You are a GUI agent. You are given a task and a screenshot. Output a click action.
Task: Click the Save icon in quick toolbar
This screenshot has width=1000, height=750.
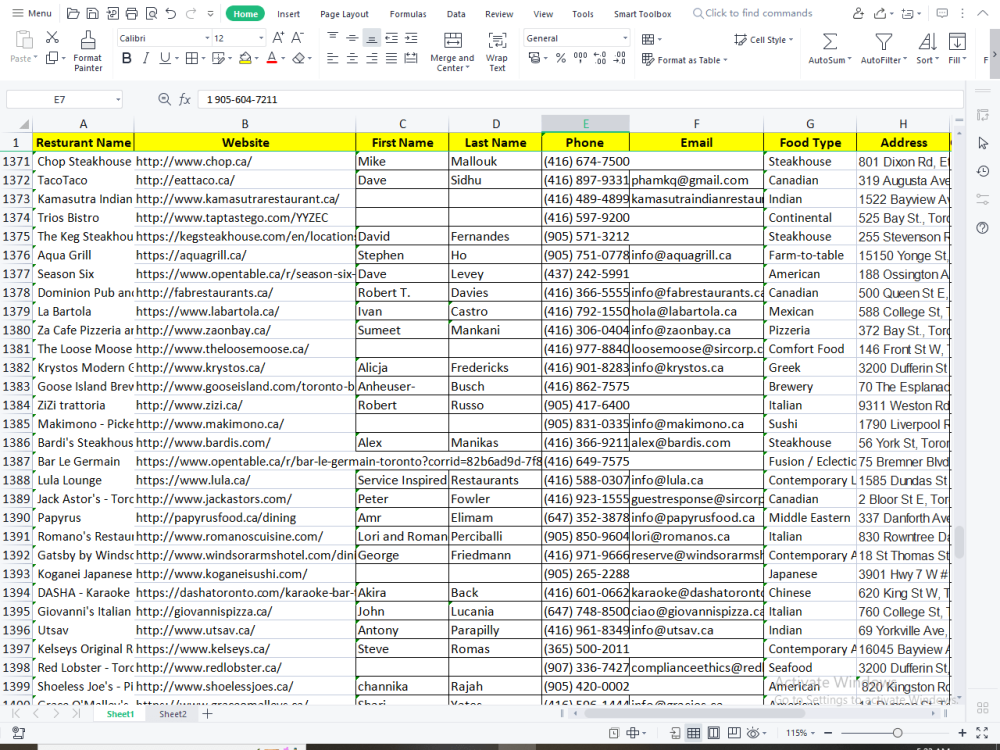(92, 13)
